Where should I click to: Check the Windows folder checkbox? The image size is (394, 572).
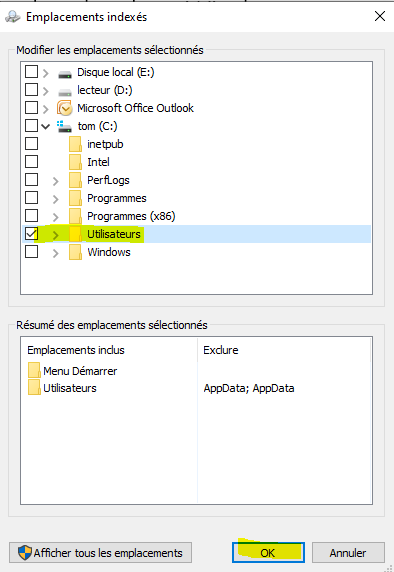point(31,251)
